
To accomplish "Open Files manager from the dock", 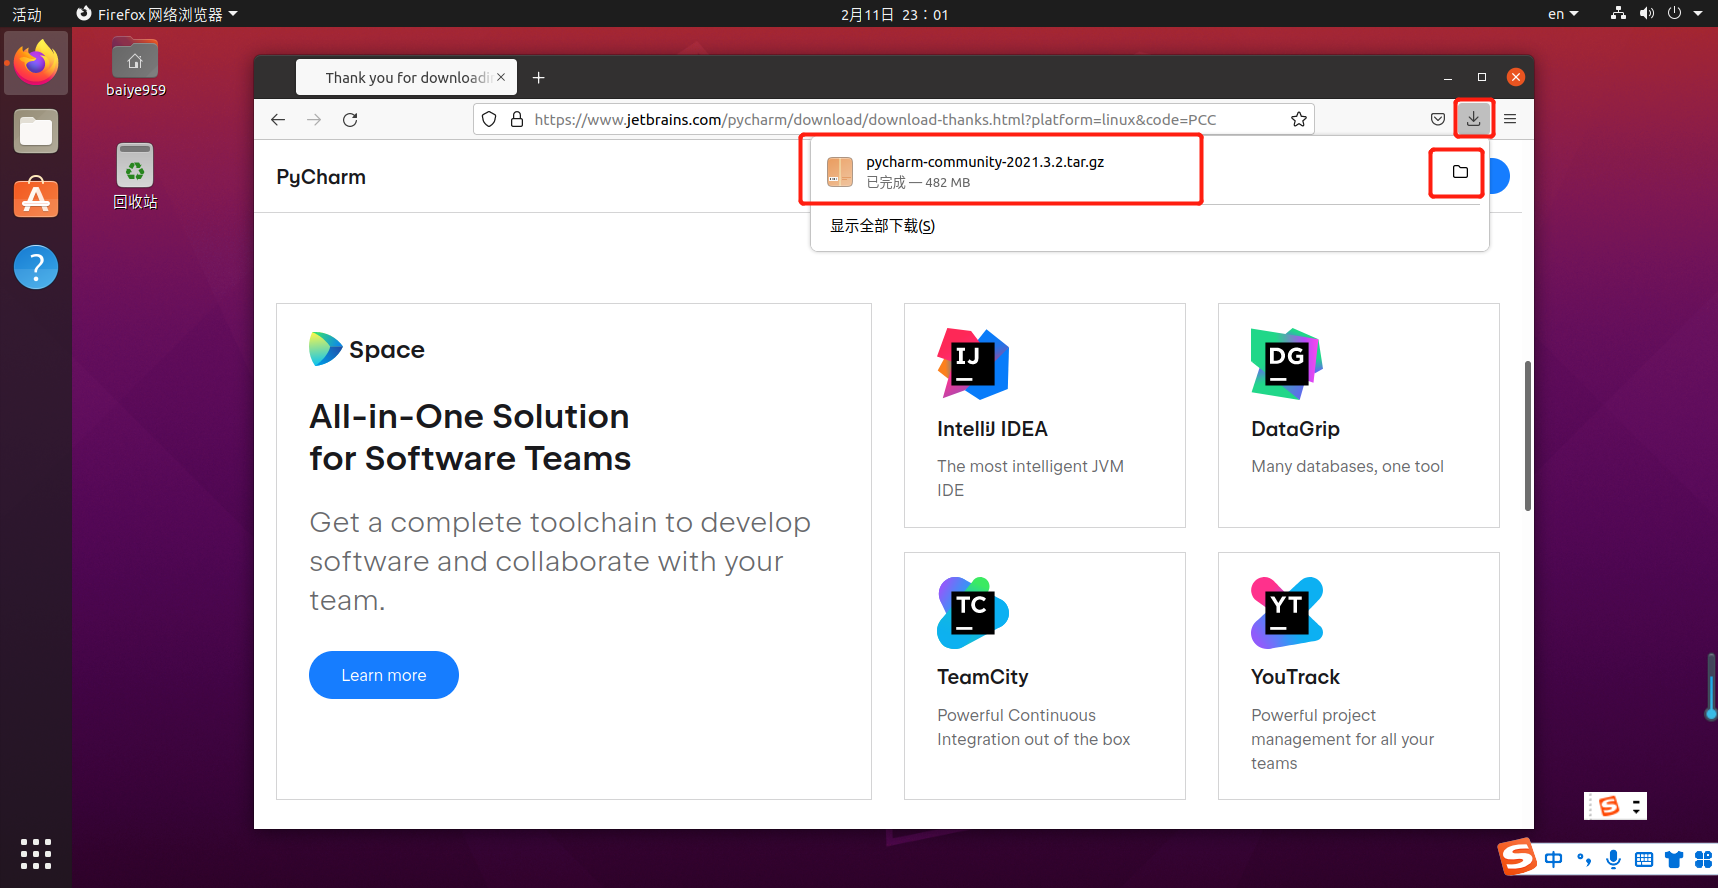I will 36,131.
